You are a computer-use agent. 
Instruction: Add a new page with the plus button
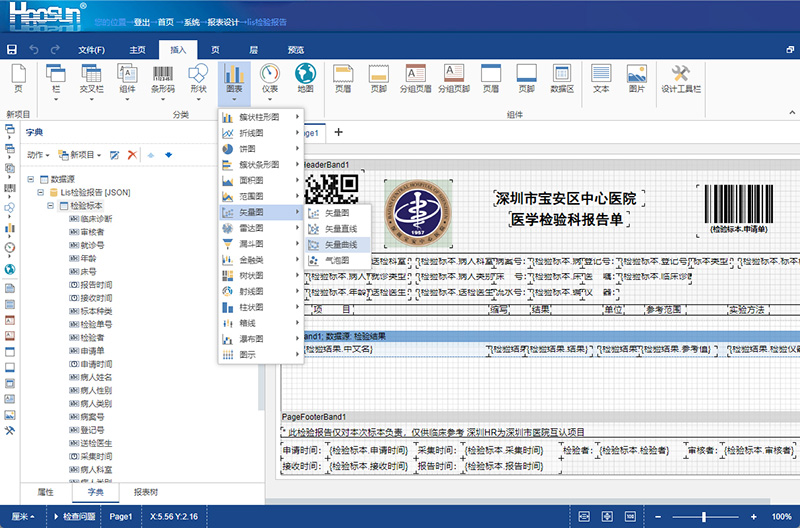[338, 132]
